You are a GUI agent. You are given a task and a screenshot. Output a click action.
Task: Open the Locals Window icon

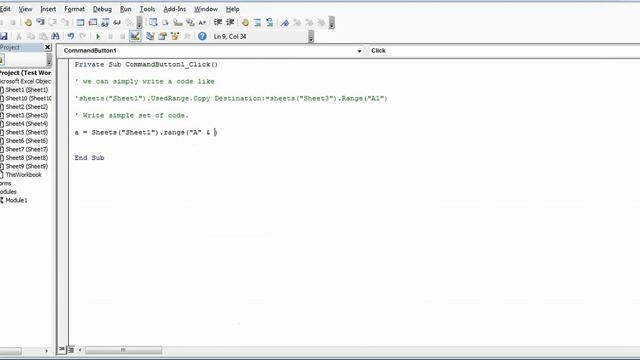click(x=80, y=22)
